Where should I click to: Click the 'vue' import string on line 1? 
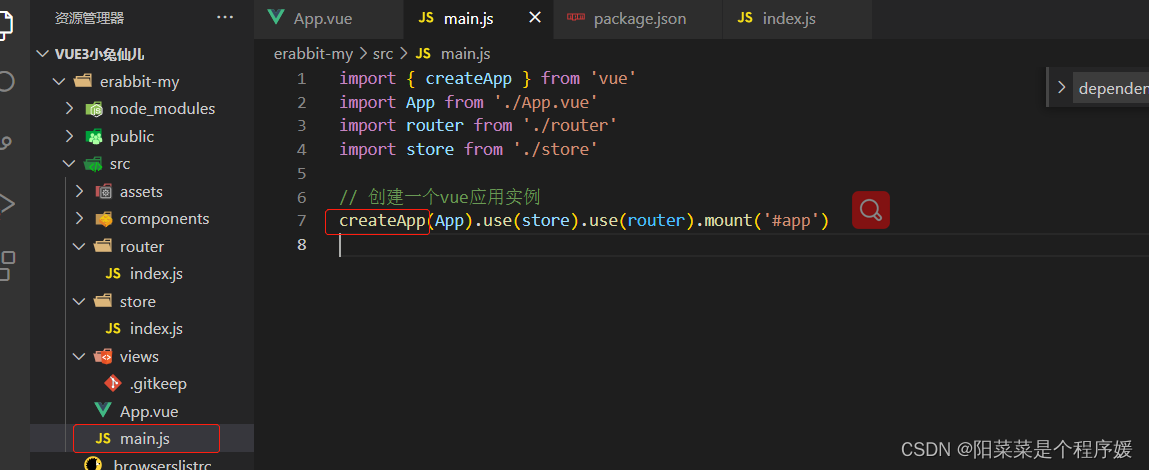pyautogui.click(x=613, y=78)
